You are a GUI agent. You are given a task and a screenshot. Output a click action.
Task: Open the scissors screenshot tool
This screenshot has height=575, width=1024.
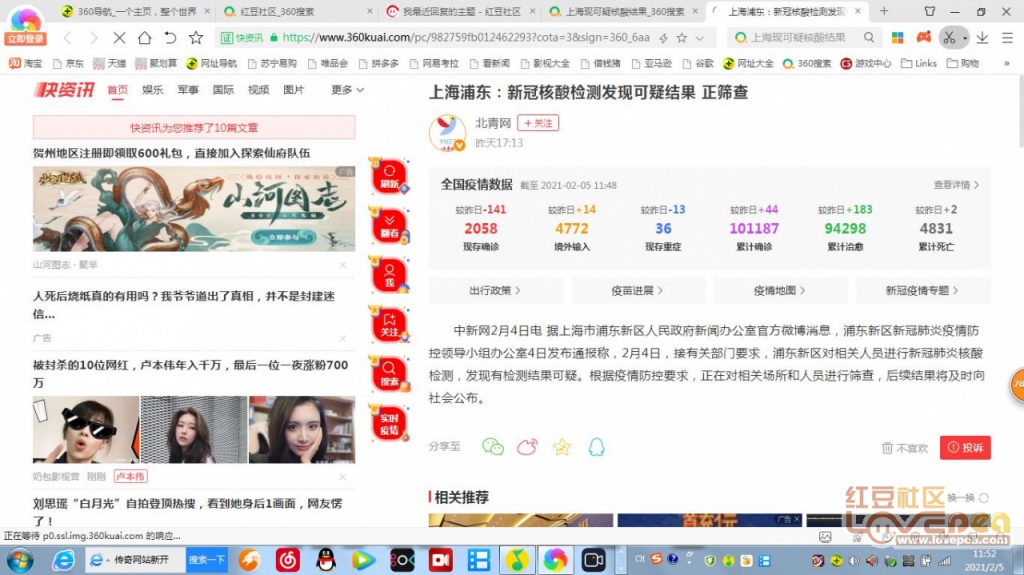click(949, 38)
